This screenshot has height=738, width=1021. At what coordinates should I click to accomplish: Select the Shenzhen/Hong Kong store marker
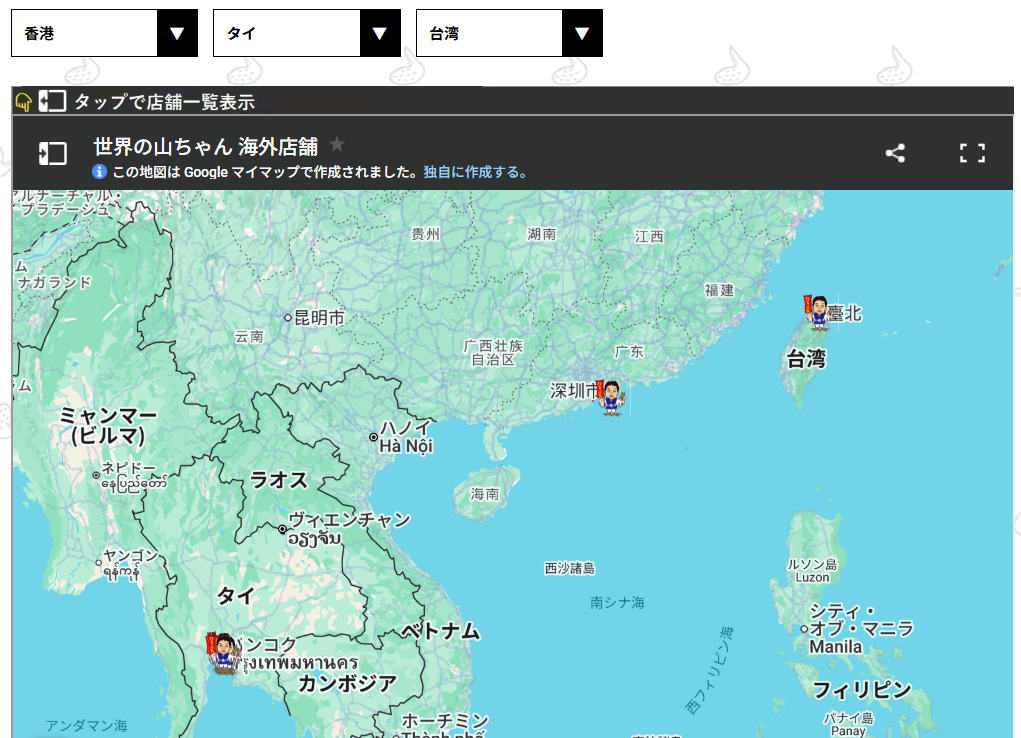[610, 397]
